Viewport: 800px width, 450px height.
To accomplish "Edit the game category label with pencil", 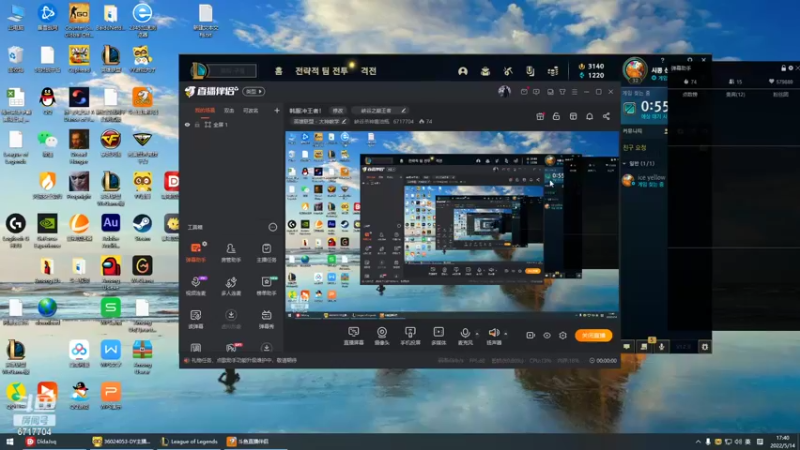I will [319, 121].
